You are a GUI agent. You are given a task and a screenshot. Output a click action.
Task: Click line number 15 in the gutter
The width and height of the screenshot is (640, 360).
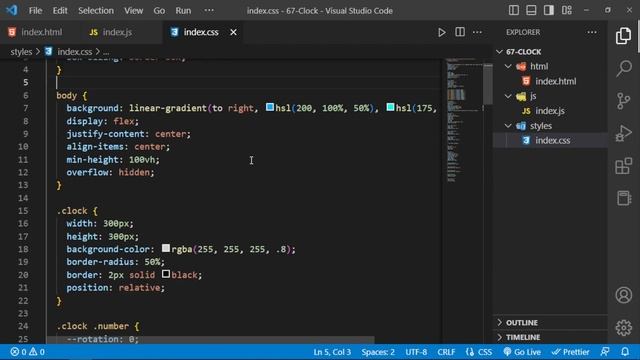tap(23, 211)
